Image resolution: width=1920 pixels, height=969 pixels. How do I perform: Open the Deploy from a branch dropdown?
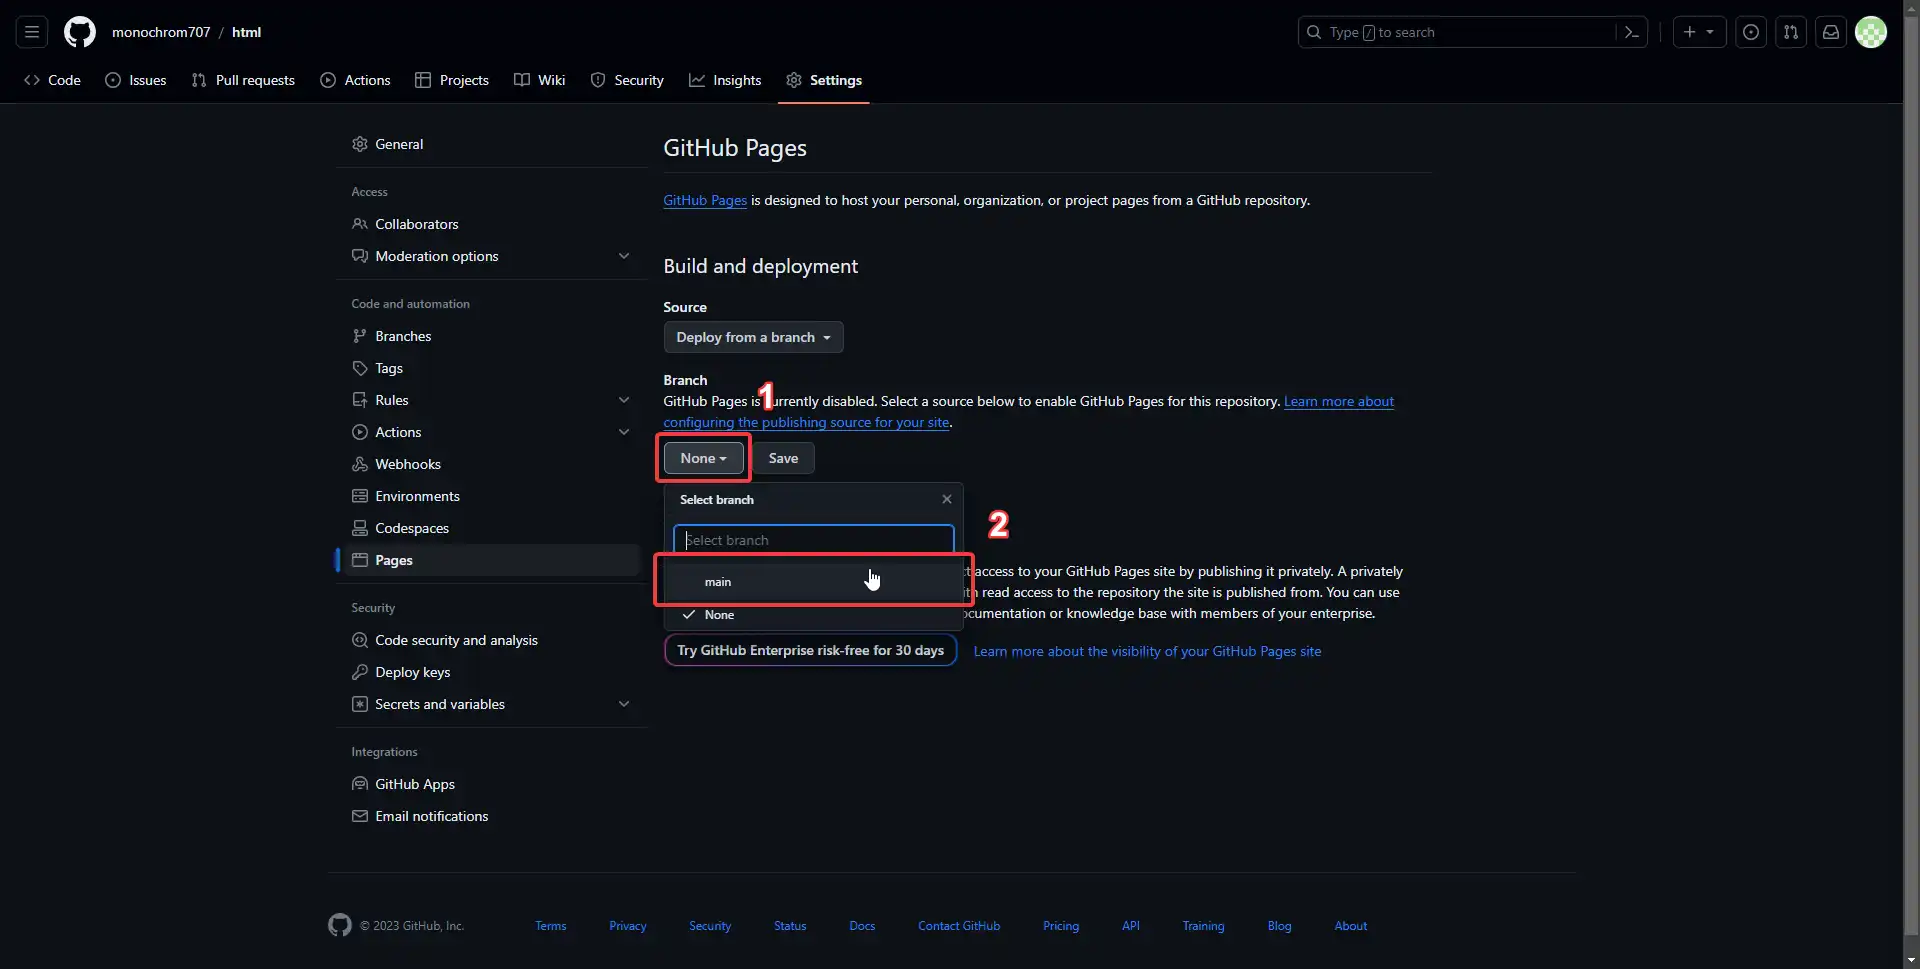coord(753,337)
